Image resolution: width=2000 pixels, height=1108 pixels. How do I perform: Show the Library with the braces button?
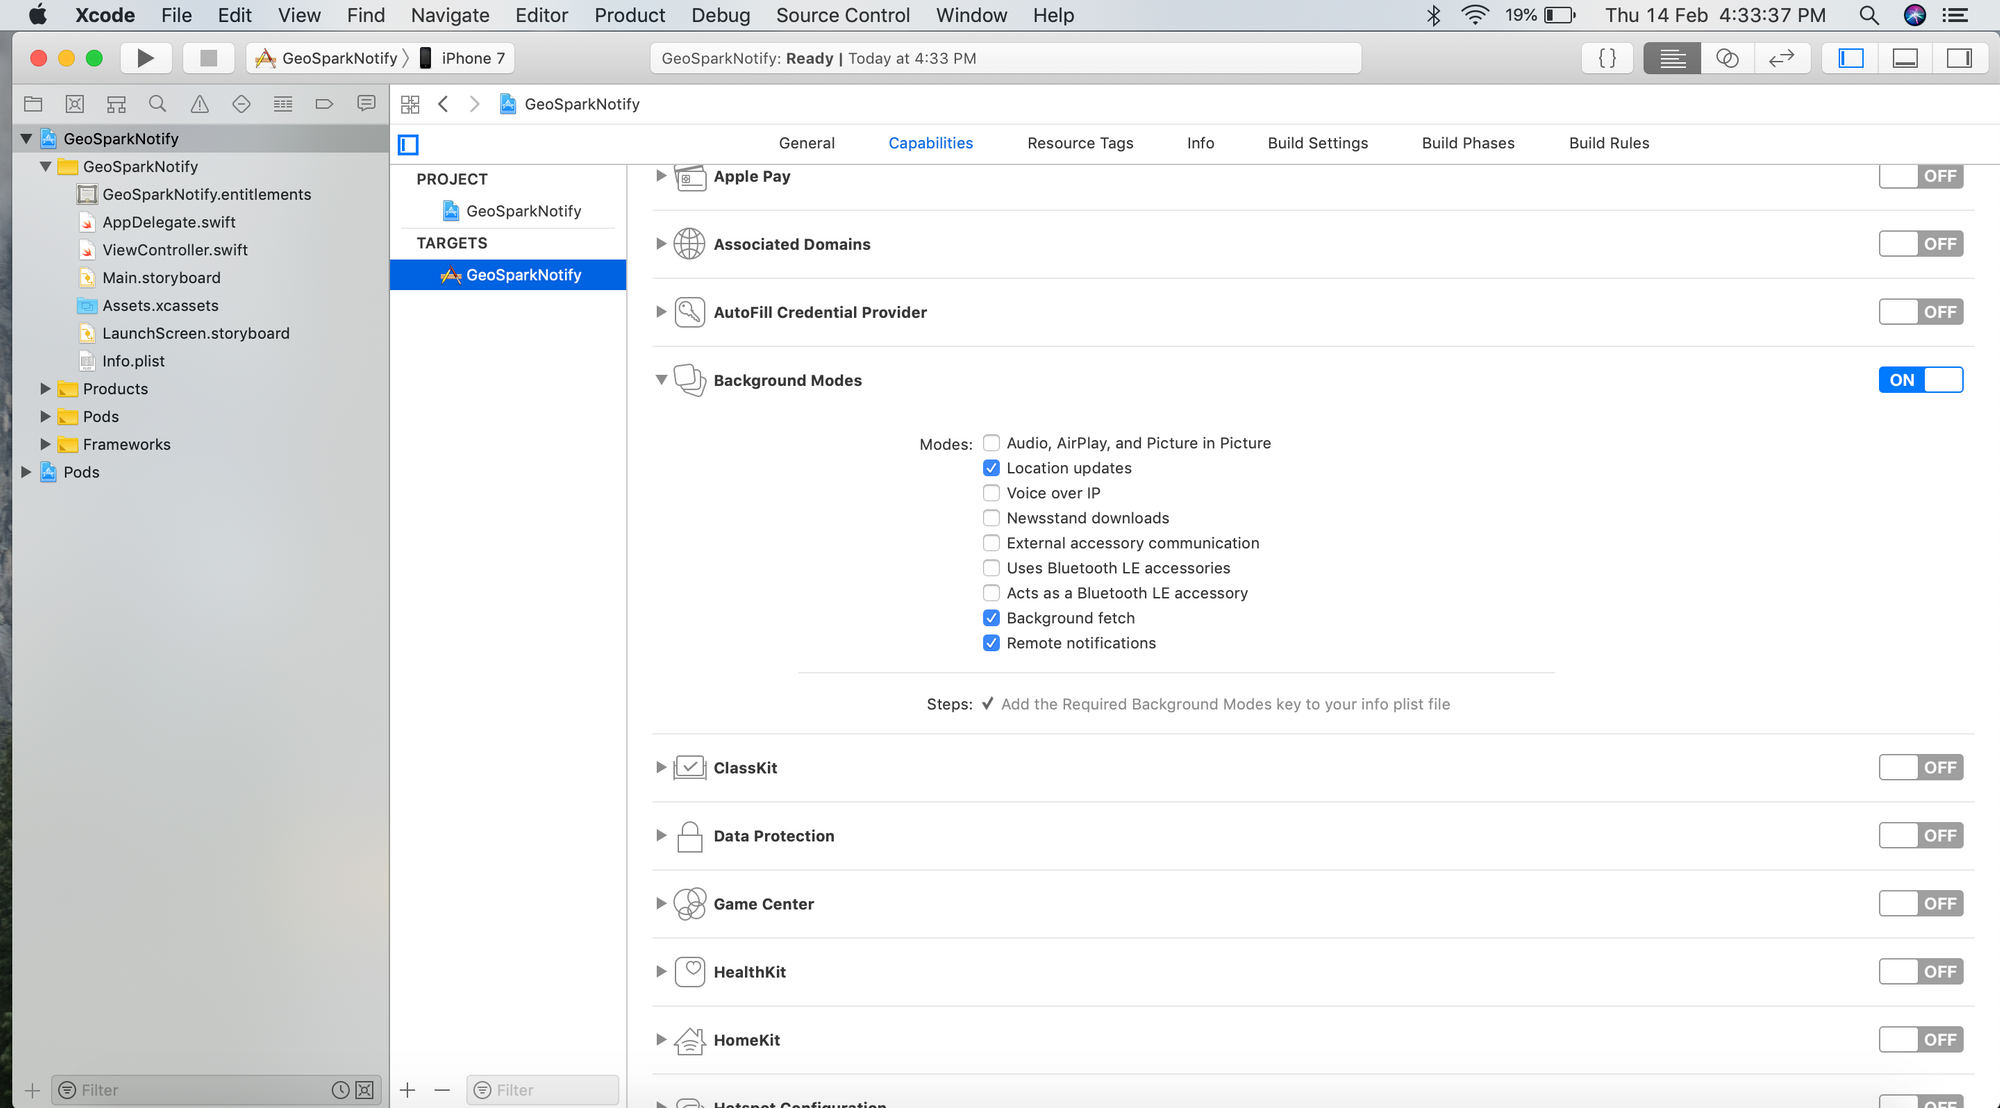[1607, 58]
